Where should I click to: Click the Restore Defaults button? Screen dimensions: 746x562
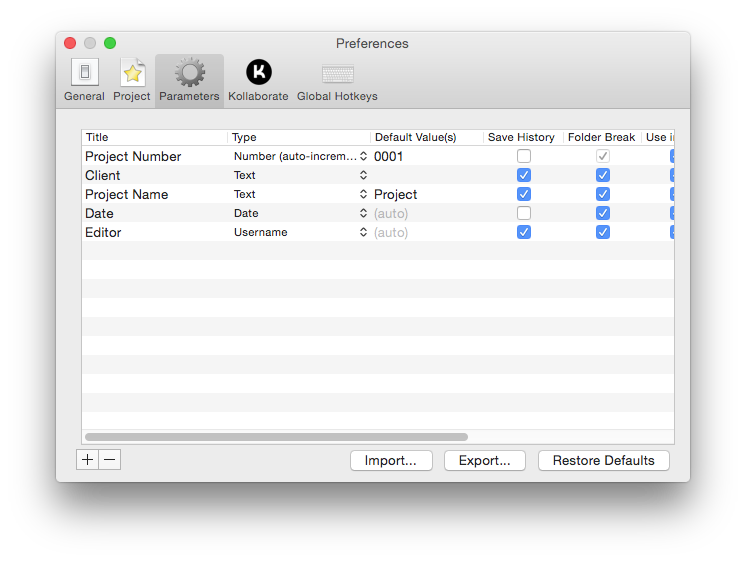pyautogui.click(x=603, y=461)
